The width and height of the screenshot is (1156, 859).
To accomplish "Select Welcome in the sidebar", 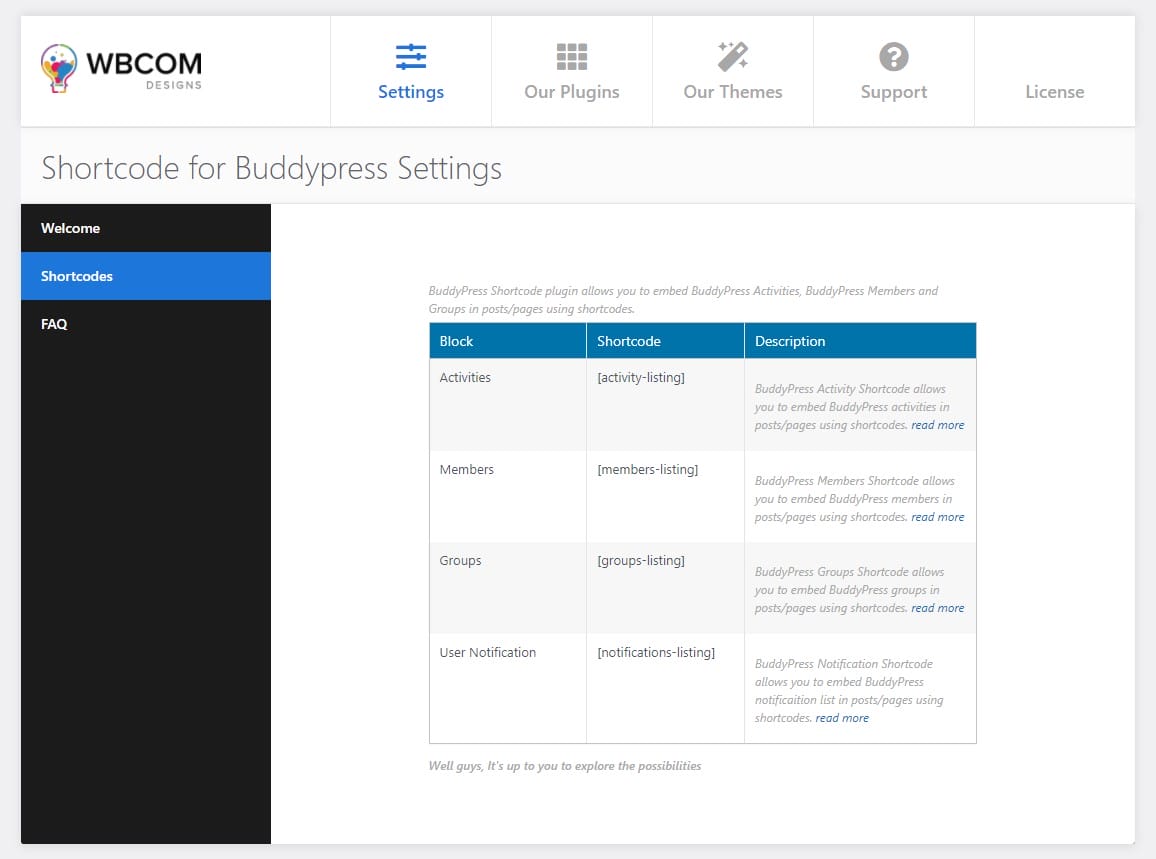I will pyautogui.click(x=71, y=228).
